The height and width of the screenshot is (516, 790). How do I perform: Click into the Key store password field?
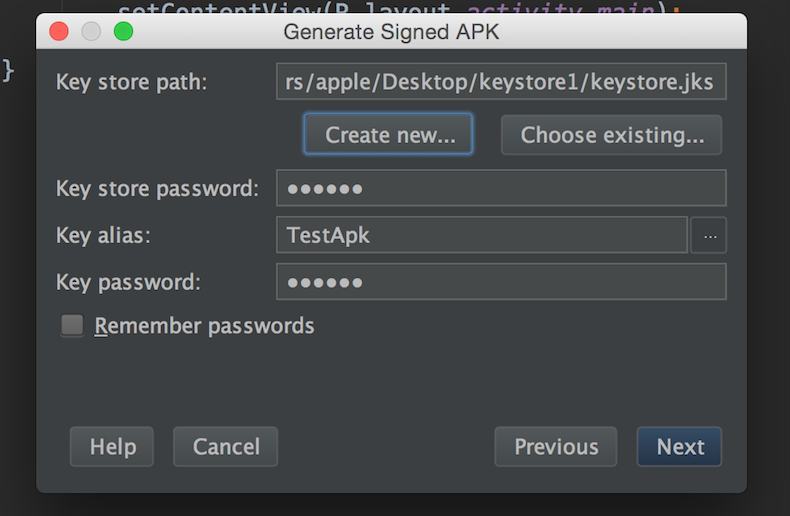click(x=501, y=188)
